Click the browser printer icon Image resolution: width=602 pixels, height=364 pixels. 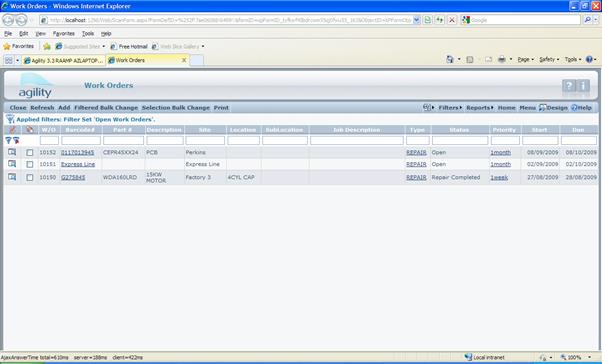(x=501, y=60)
